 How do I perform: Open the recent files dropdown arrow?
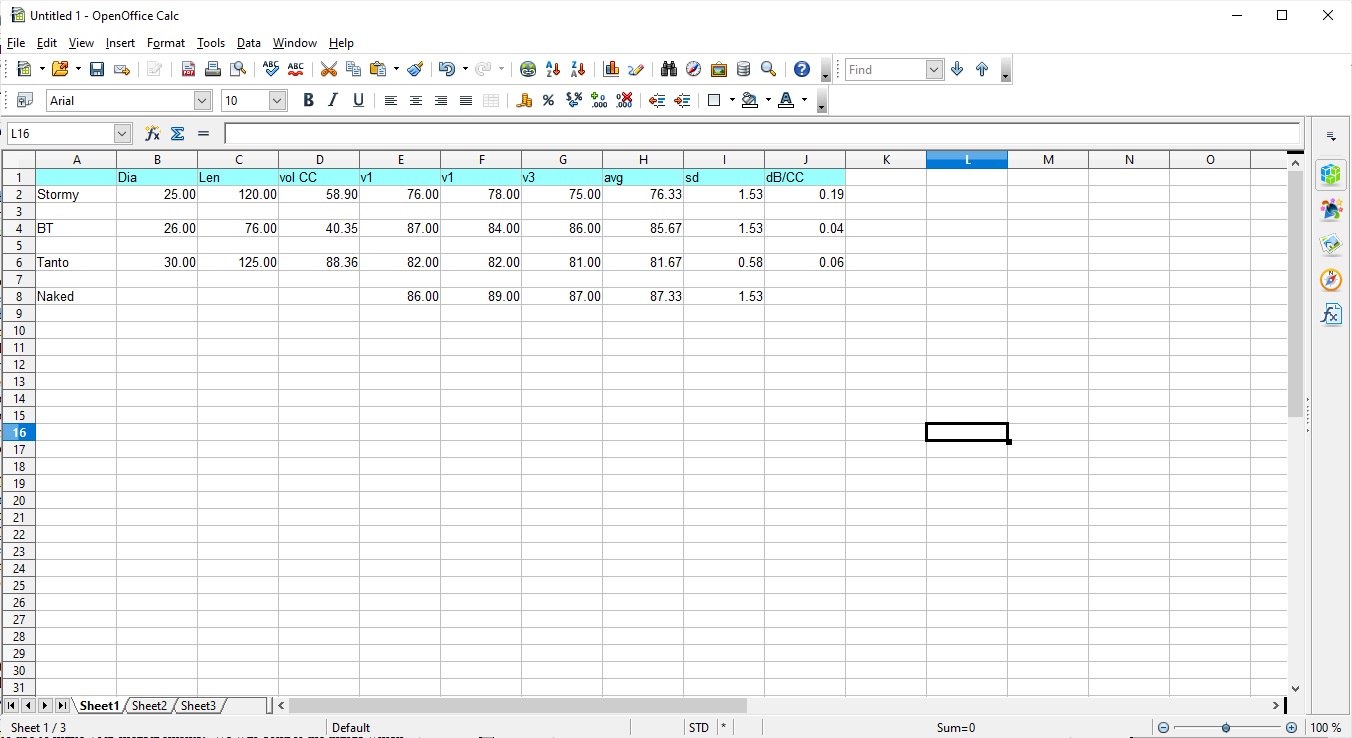coord(77,69)
